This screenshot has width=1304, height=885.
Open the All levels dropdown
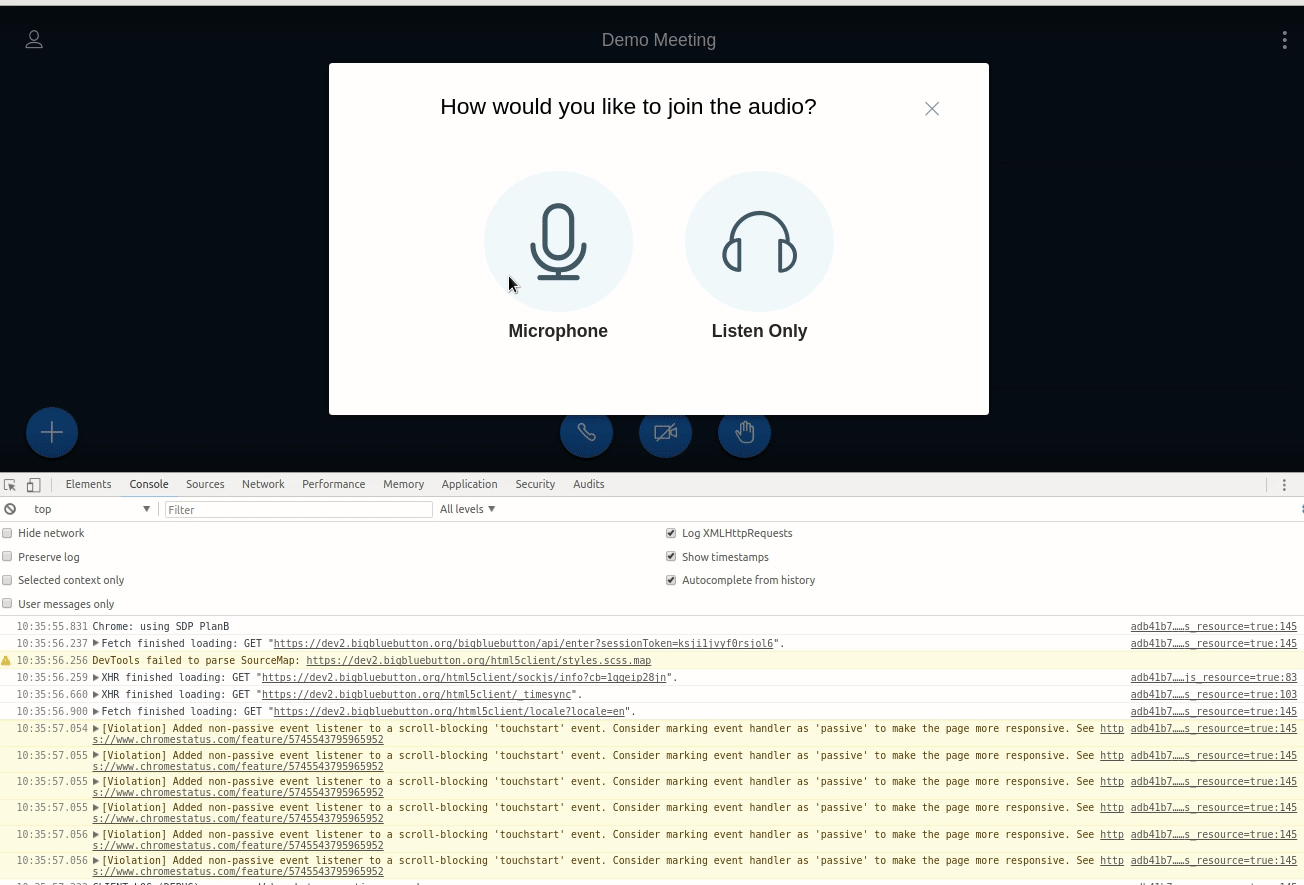pyautogui.click(x=468, y=509)
